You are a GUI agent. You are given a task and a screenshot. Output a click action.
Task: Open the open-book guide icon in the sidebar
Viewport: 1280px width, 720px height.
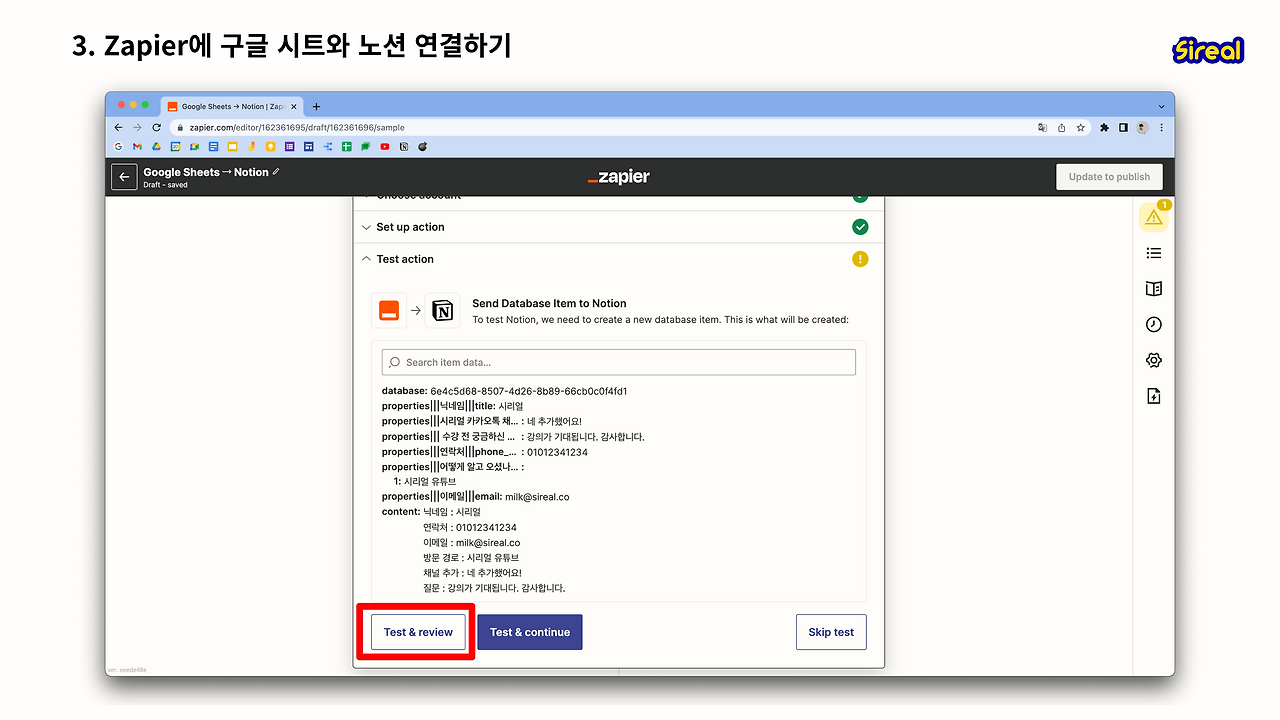(1154, 289)
